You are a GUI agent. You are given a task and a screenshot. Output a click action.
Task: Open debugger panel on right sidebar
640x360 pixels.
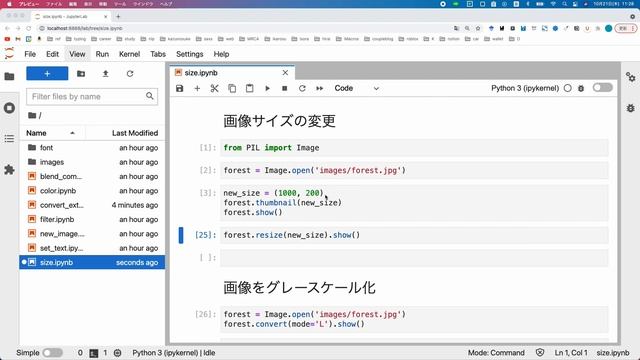coord(631,108)
